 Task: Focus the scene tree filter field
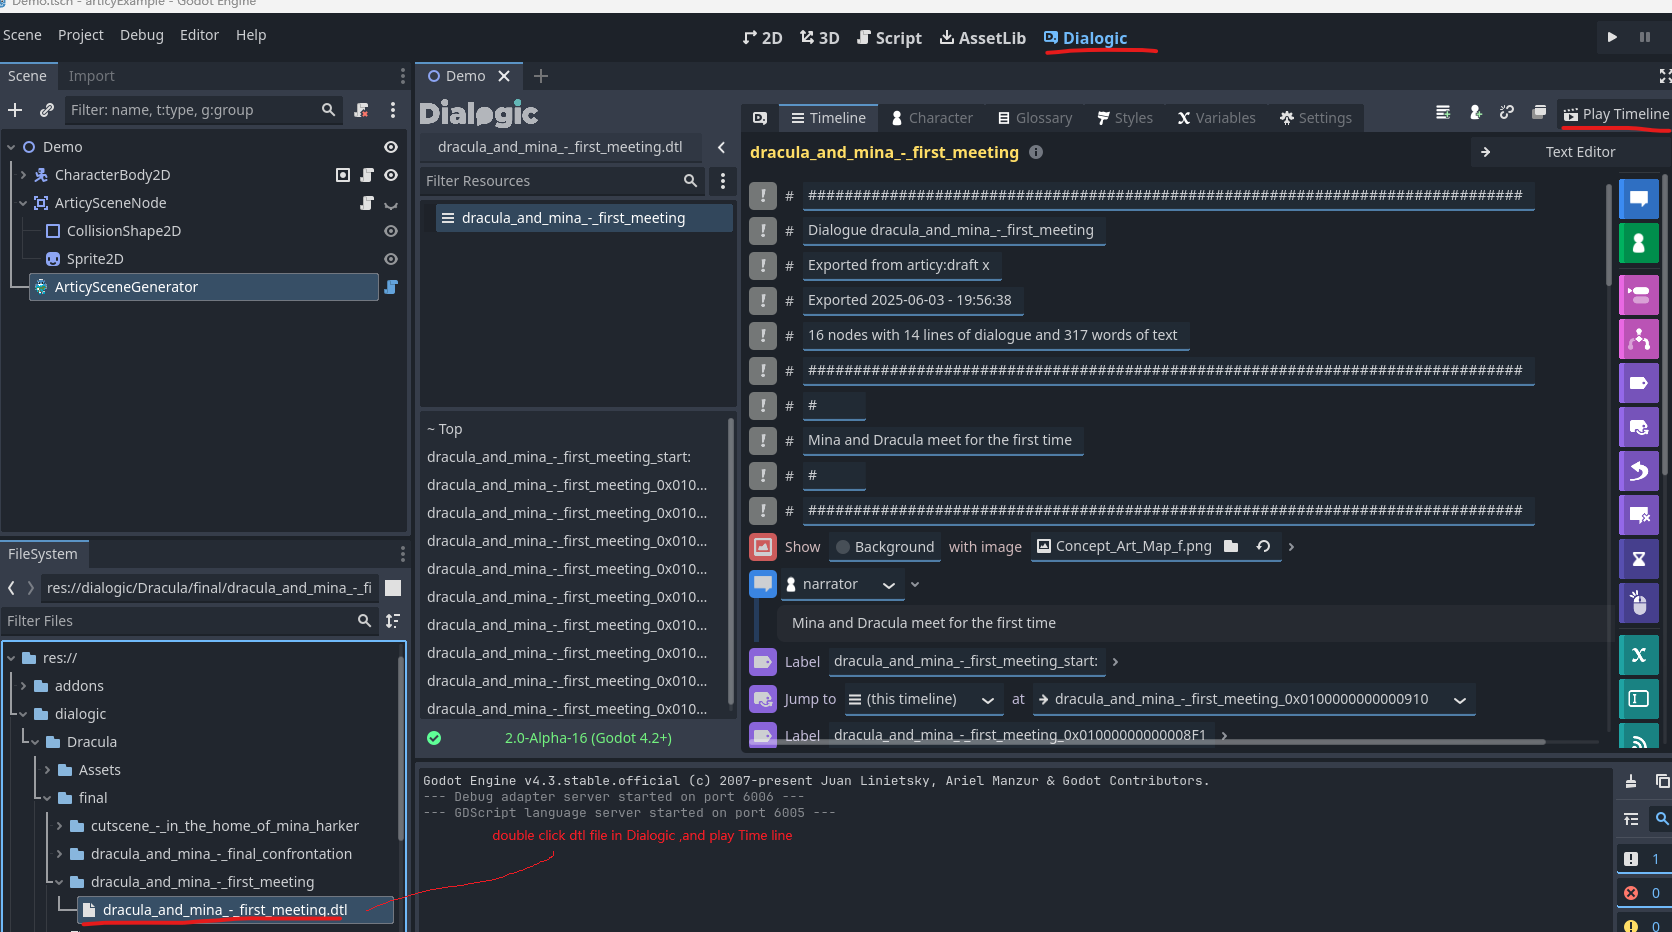click(x=203, y=110)
